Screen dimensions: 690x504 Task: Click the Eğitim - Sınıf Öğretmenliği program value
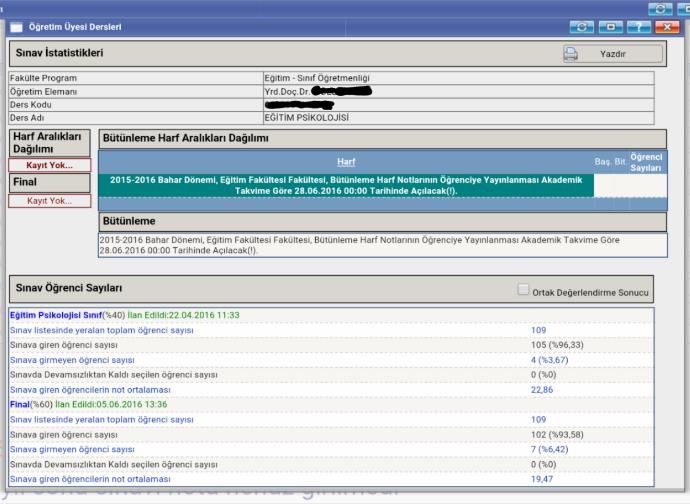tap(317, 78)
